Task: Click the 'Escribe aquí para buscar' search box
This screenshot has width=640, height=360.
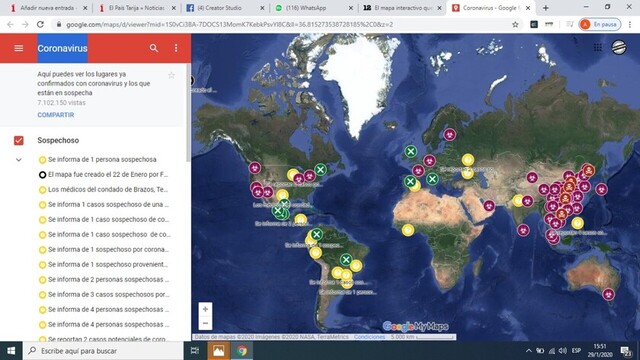Action: point(103,351)
